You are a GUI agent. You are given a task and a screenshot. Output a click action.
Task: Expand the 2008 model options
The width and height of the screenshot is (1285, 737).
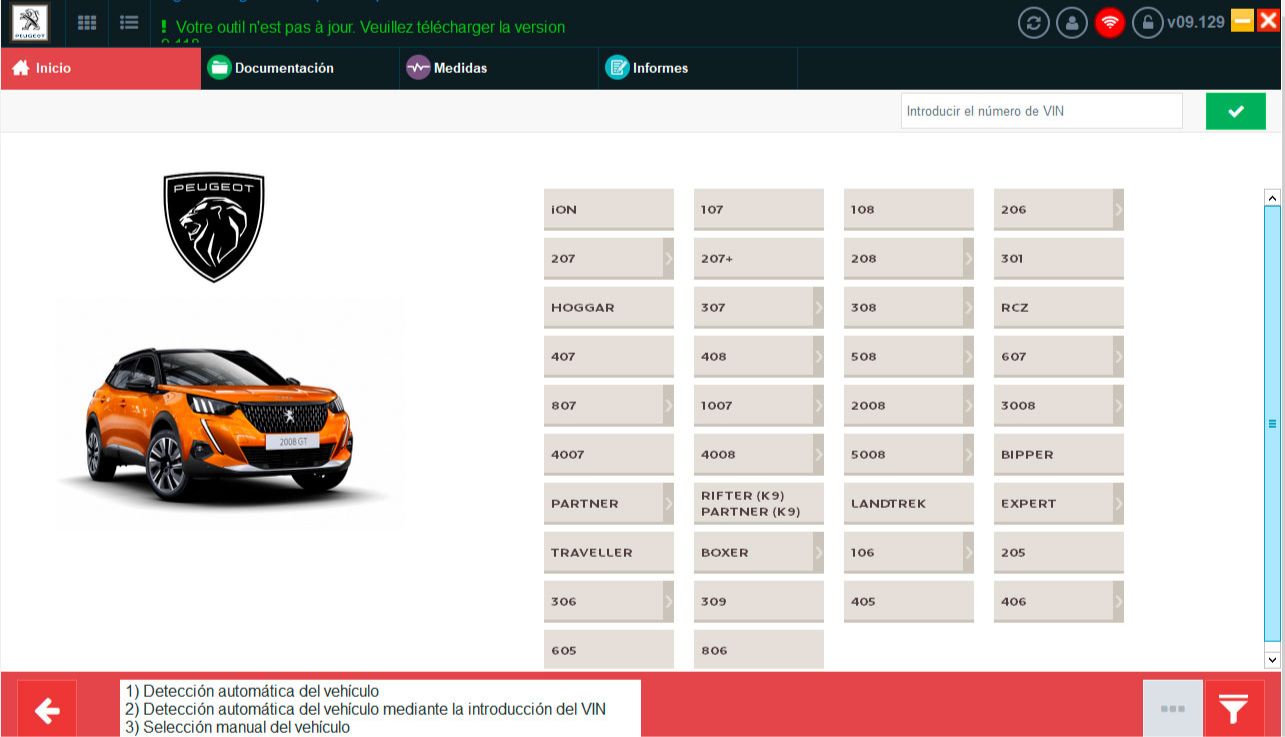point(969,405)
